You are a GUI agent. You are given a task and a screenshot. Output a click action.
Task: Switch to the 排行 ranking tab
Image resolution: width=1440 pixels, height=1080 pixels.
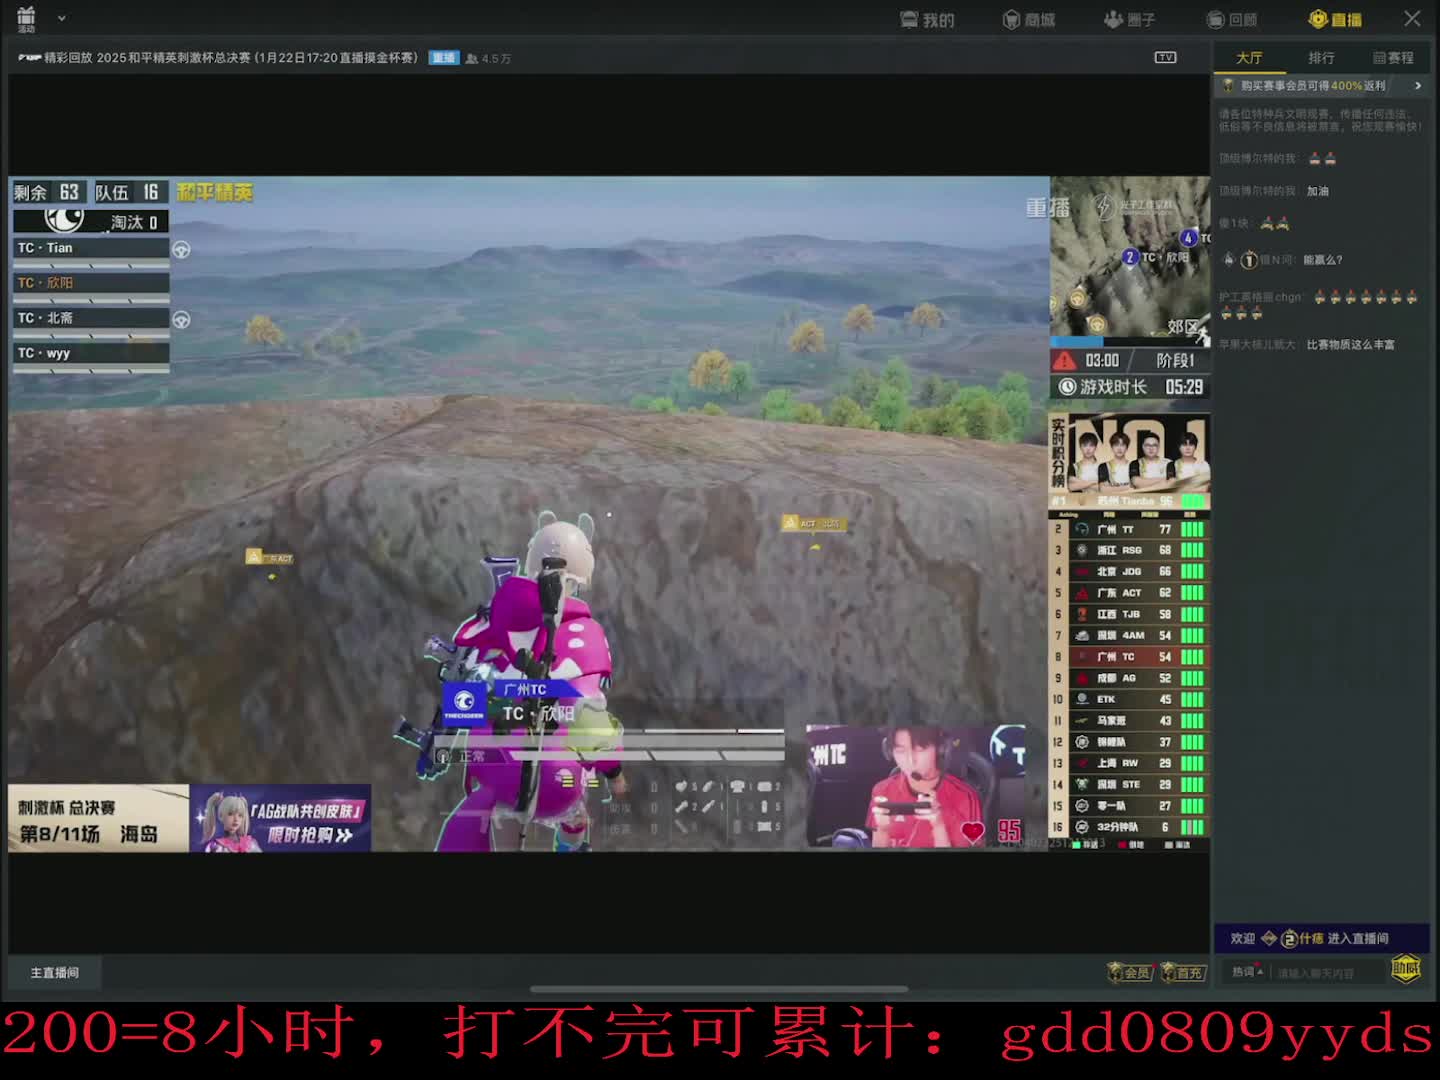point(1321,58)
